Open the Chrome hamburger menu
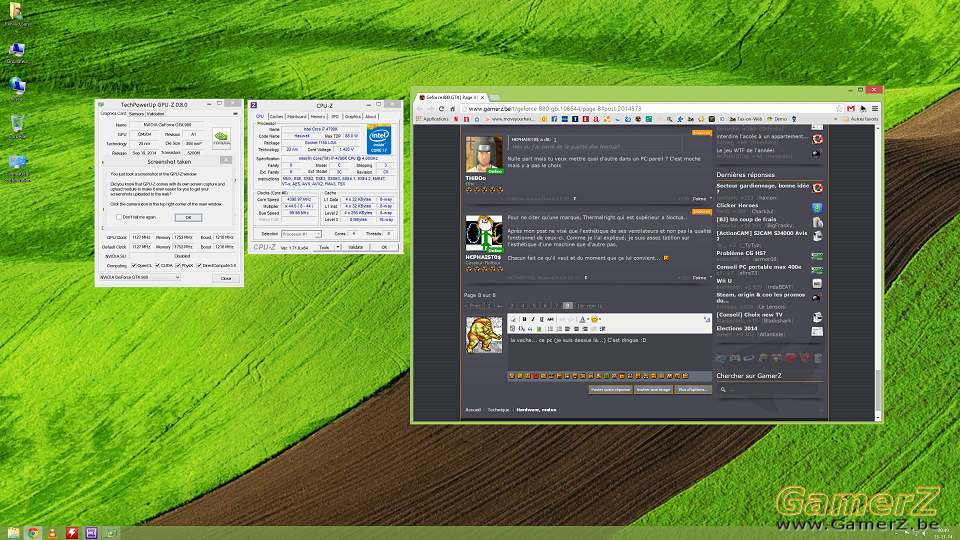Viewport: 960px width, 540px height. (875, 108)
